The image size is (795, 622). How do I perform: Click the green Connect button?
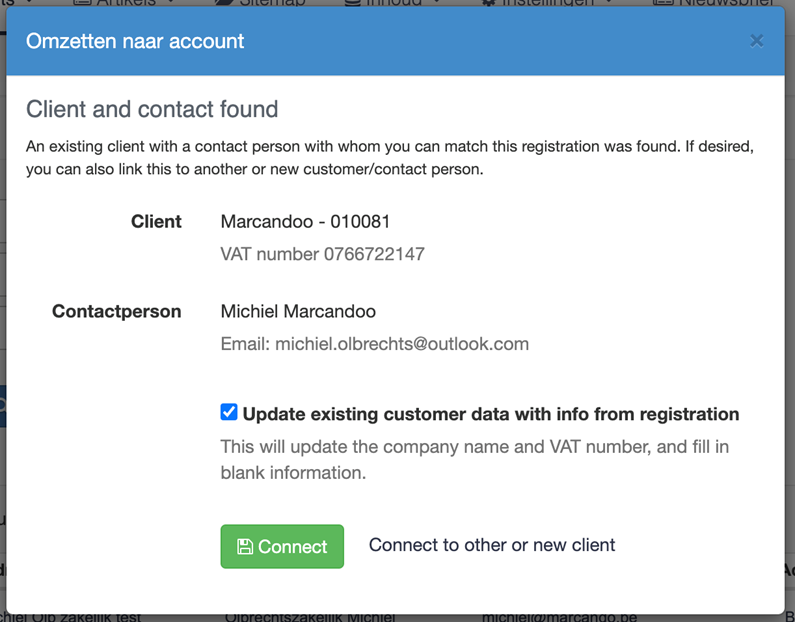(282, 546)
